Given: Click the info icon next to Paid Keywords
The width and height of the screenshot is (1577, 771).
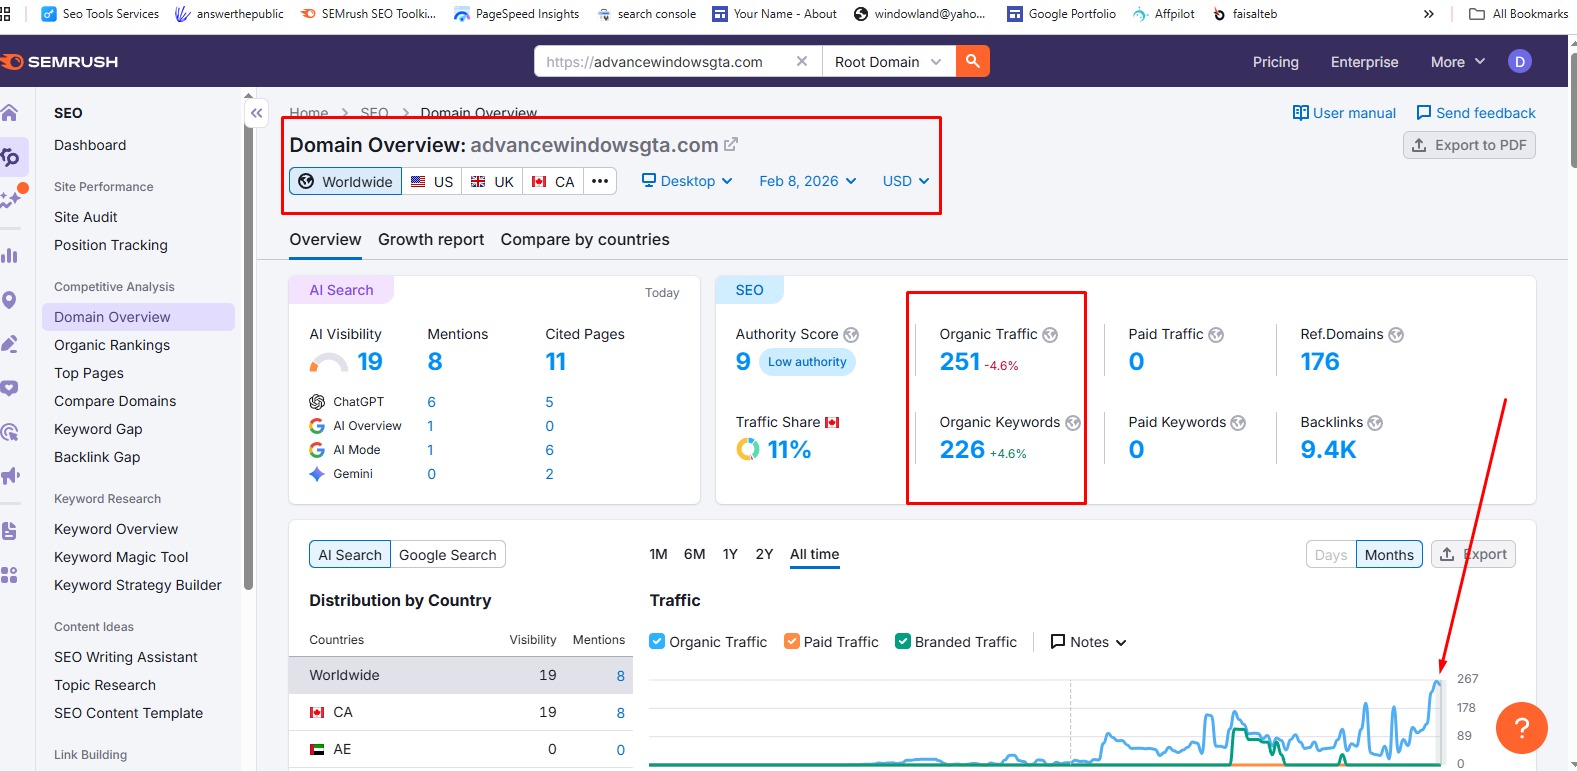Looking at the screenshot, I should tap(1238, 423).
